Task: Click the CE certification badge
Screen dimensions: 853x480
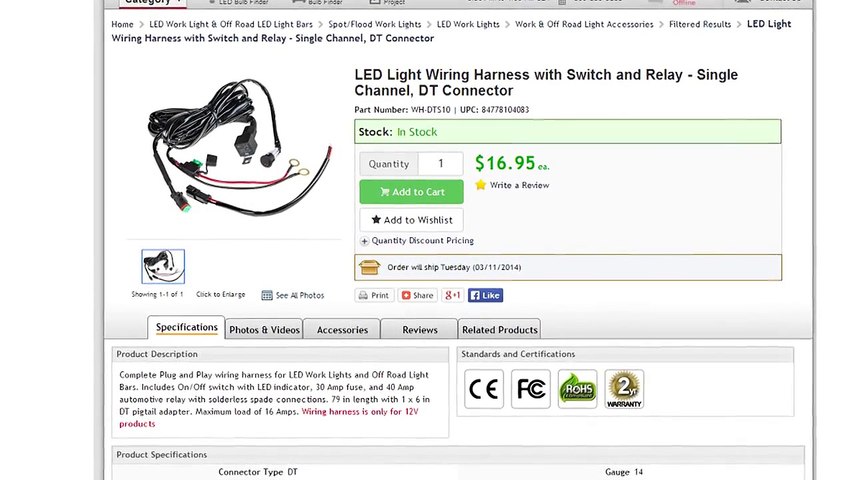Action: pyautogui.click(x=484, y=389)
